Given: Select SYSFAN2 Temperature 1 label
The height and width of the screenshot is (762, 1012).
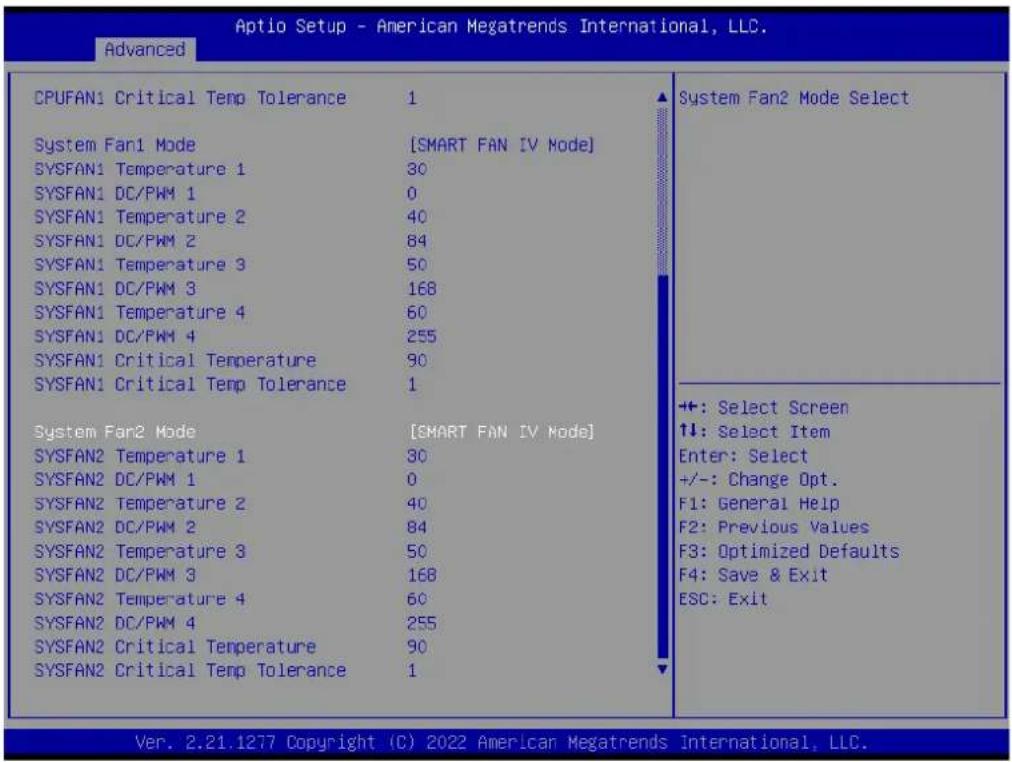Looking at the screenshot, I should (140, 456).
